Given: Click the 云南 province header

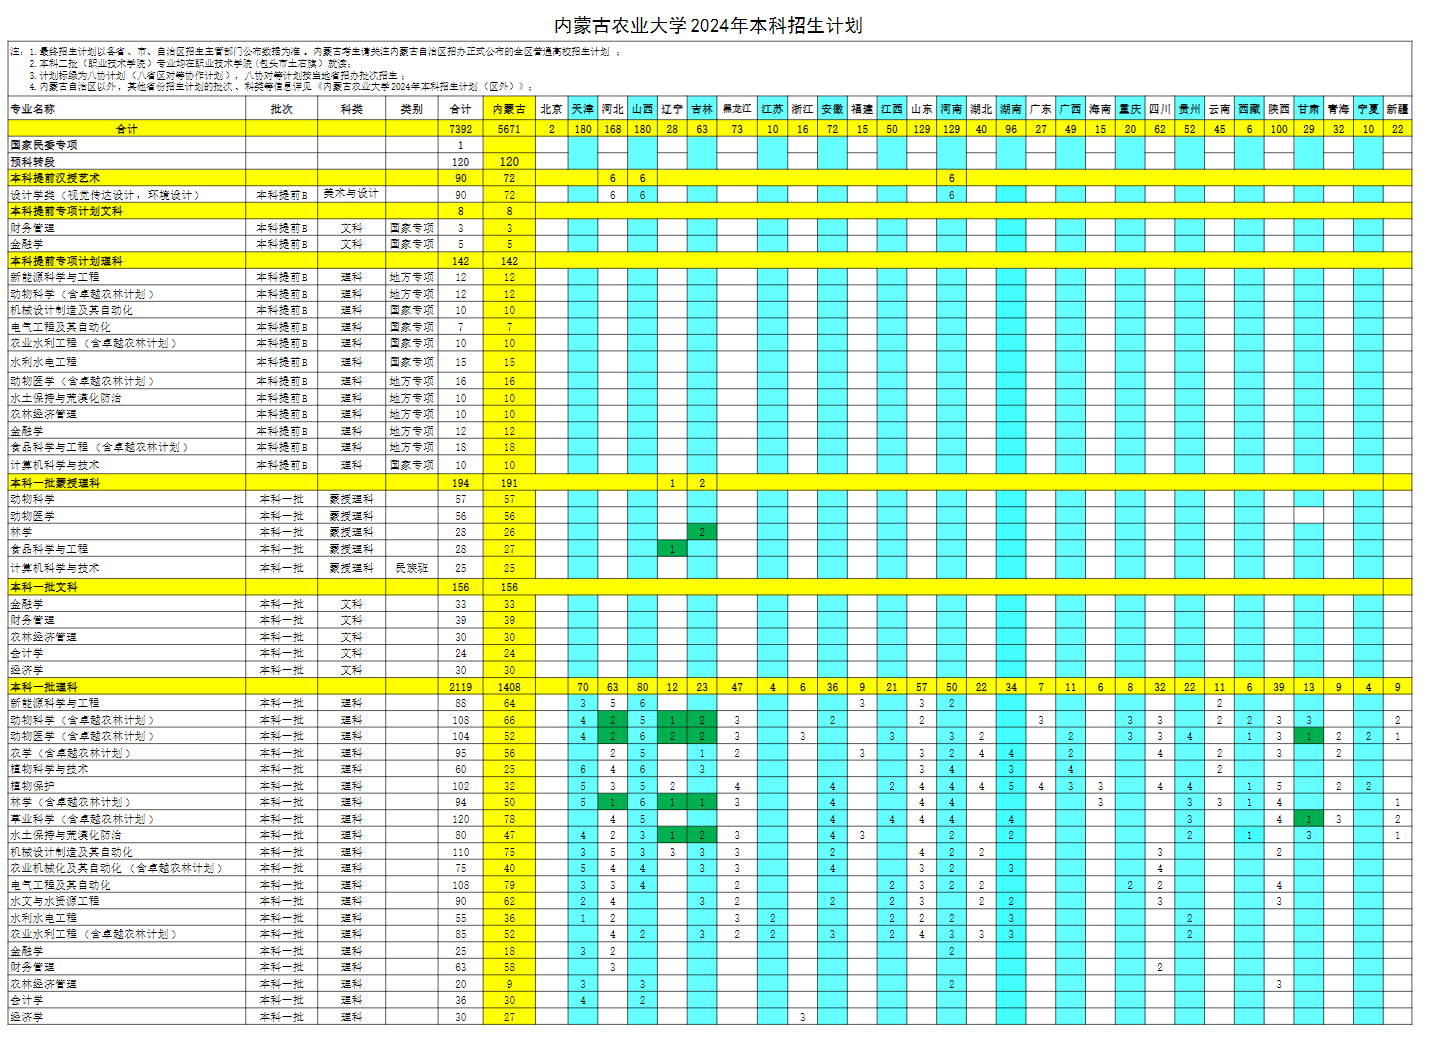Looking at the screenshot, I should (x=1220, y=109).
